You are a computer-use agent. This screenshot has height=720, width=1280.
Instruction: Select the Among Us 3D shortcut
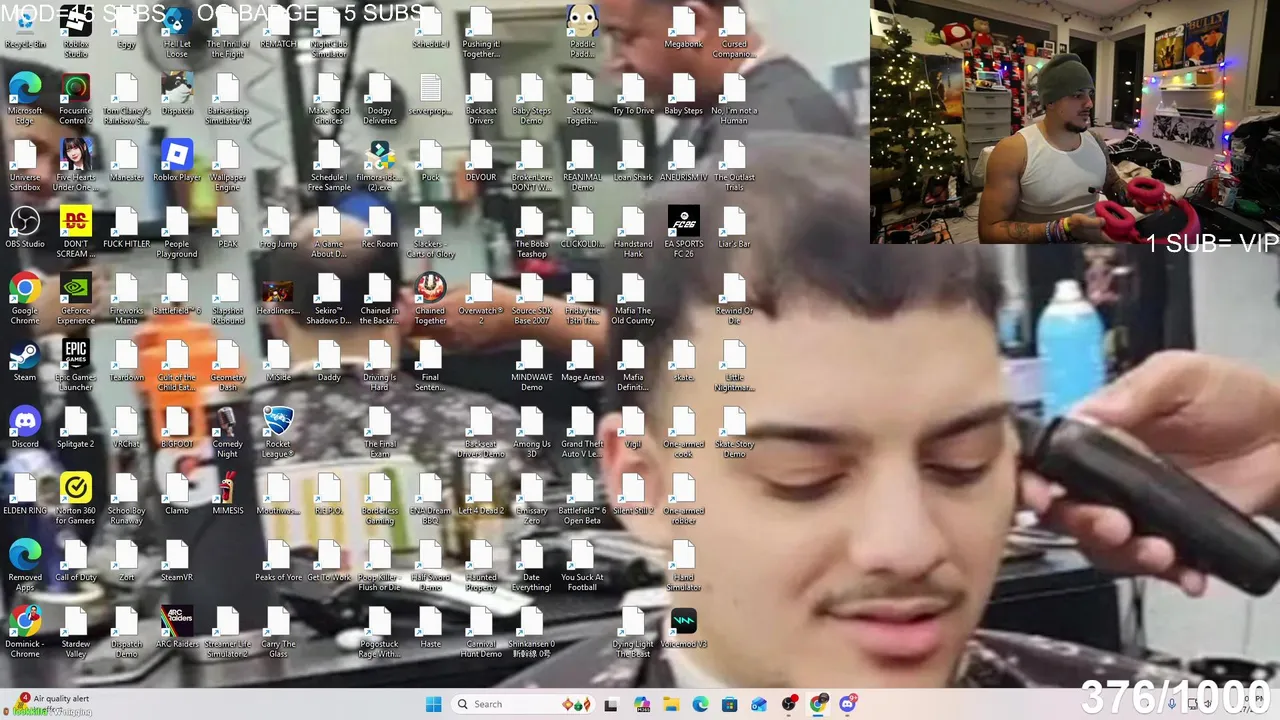click(x=531, y=432)
